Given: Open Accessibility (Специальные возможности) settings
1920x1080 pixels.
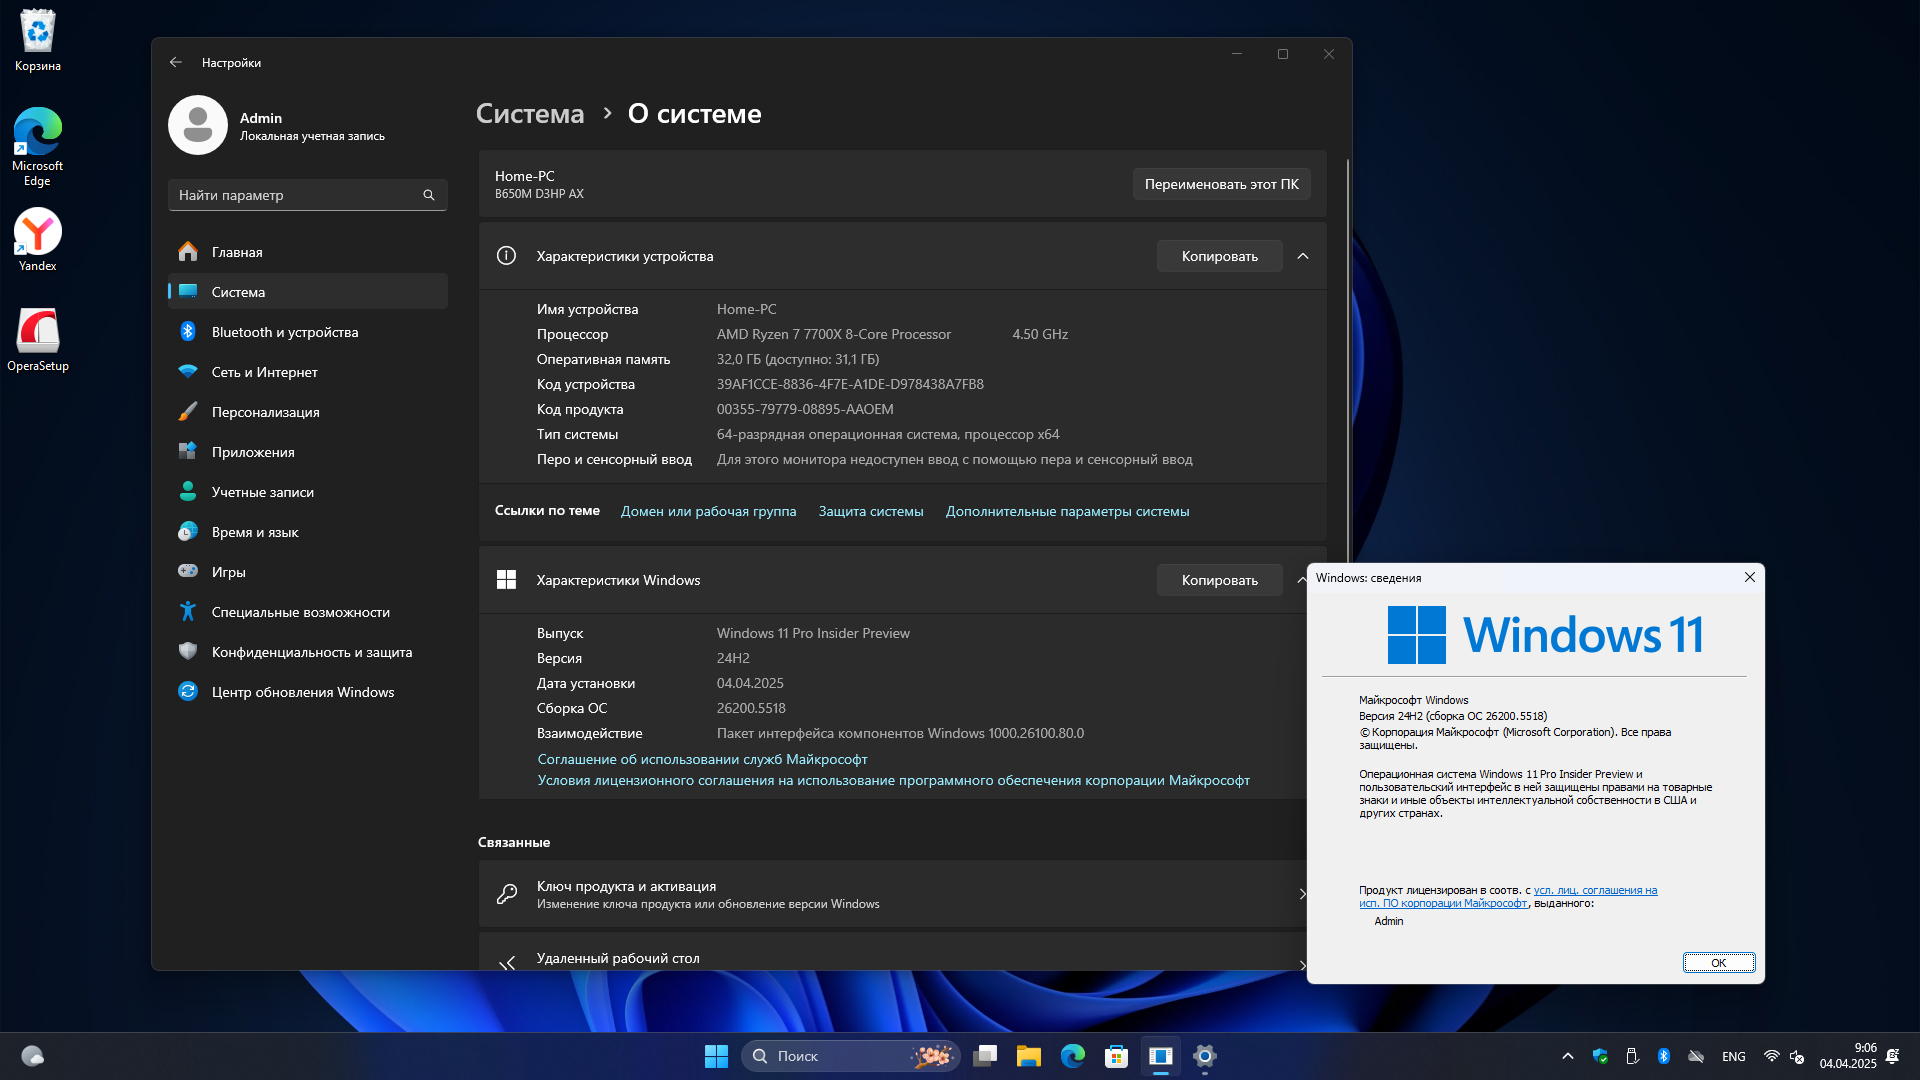Looking at the screenshot, I should coord(300,612).
